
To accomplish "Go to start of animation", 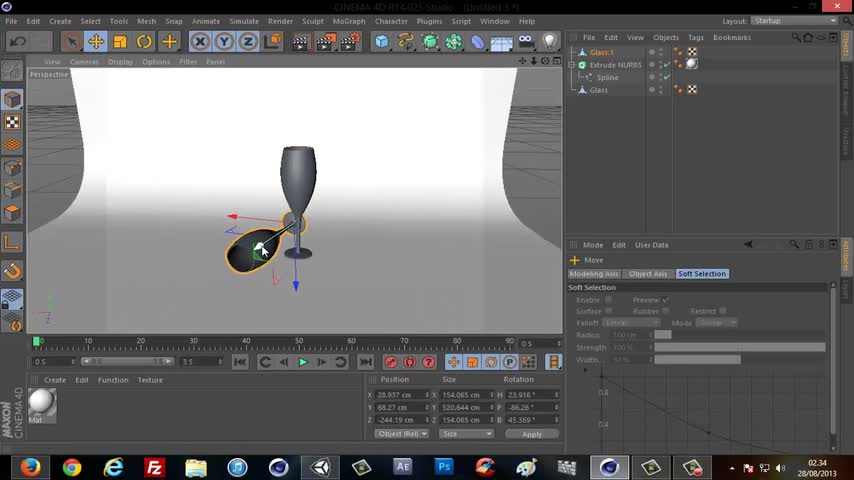I will point(240,362).
